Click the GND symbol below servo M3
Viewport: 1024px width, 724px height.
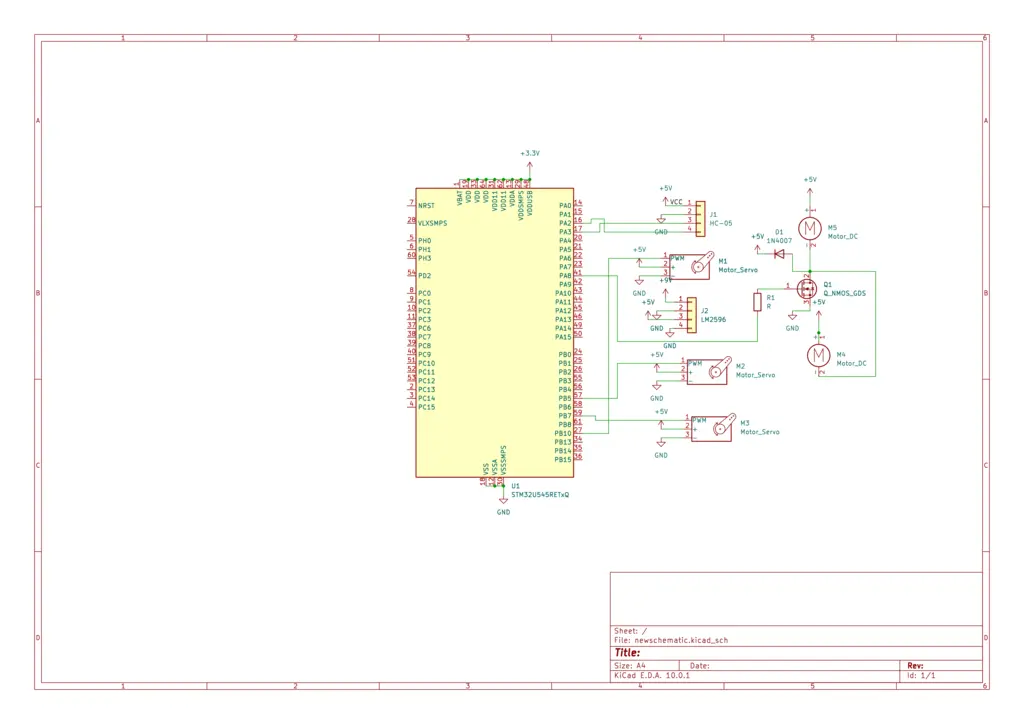pos(661,443)
